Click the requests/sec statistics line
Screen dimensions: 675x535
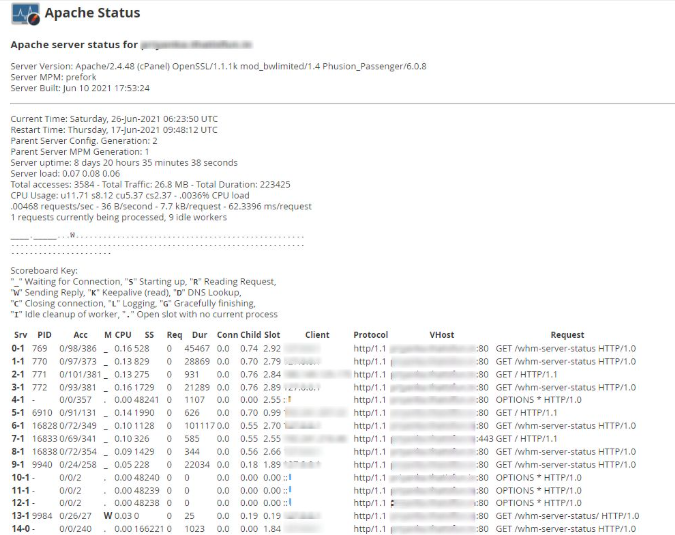(161, 206)
